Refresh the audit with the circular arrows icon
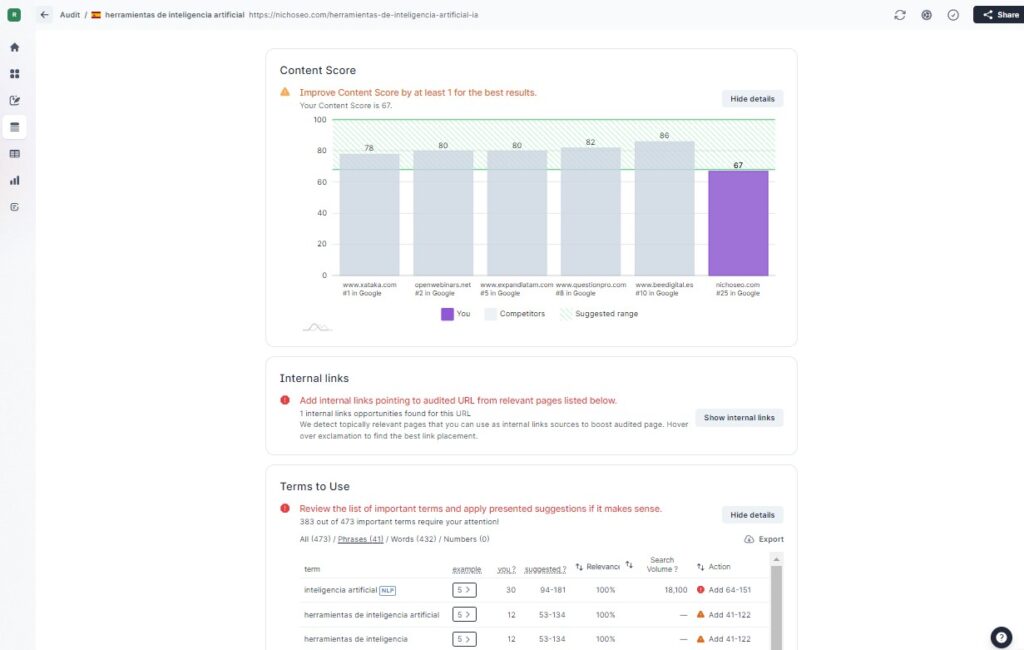 900,15
